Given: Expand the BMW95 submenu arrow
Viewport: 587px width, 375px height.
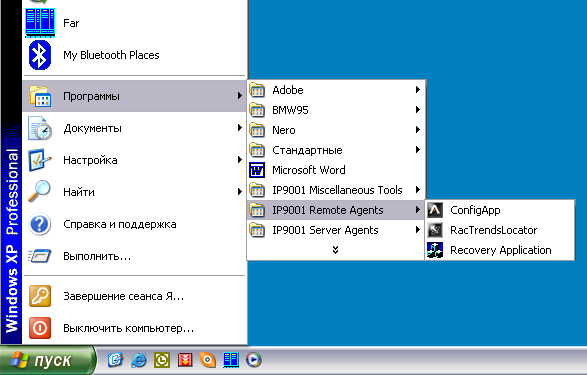Looking at the screenshot, I should coord(418,110).
